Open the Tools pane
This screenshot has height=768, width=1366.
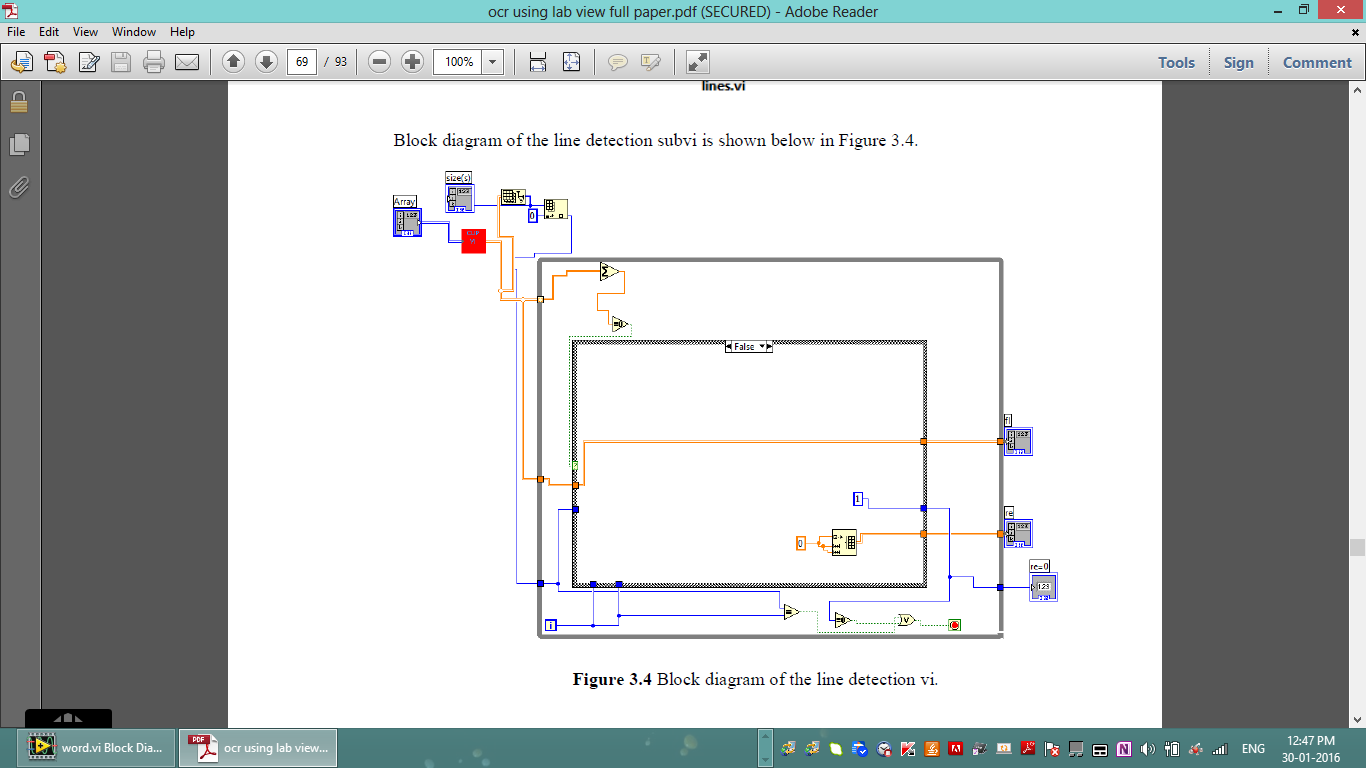(x=1176, y=62)
